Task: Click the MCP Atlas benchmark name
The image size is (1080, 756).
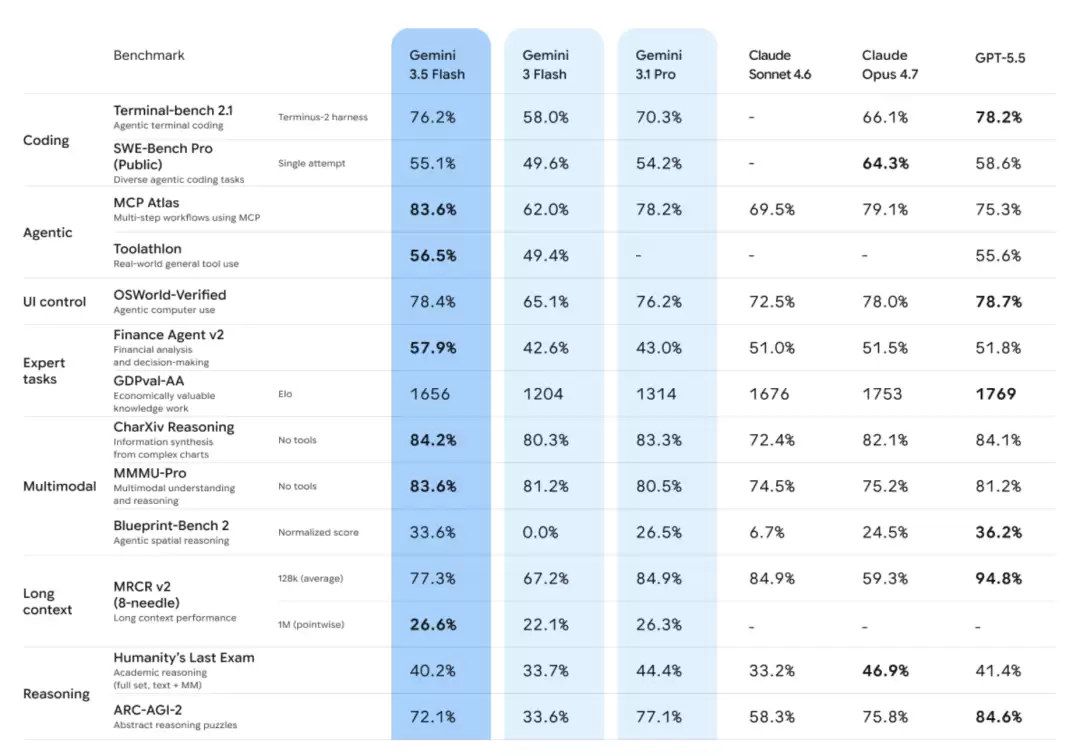Action: 146,202
